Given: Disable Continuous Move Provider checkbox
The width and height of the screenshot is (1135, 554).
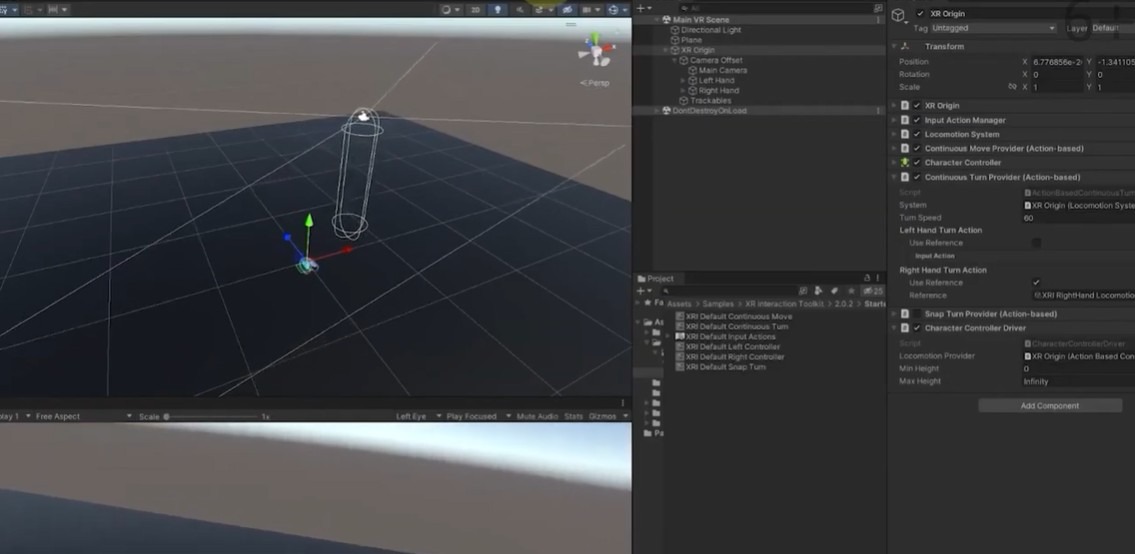Looking at the screenshot, I should pyautogui.click(x=917, y=148).
